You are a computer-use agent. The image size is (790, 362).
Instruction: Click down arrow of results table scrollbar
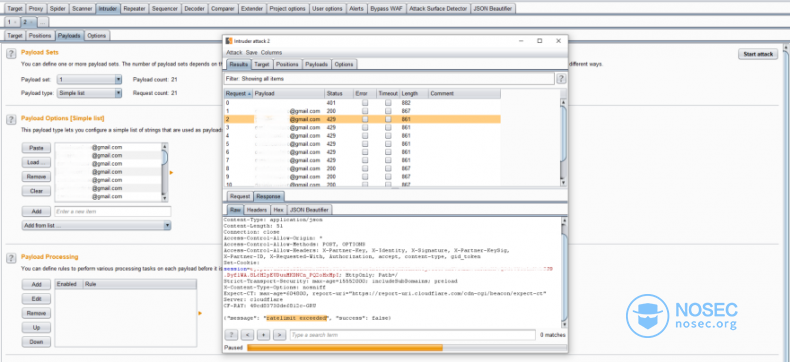click(563, 183)
